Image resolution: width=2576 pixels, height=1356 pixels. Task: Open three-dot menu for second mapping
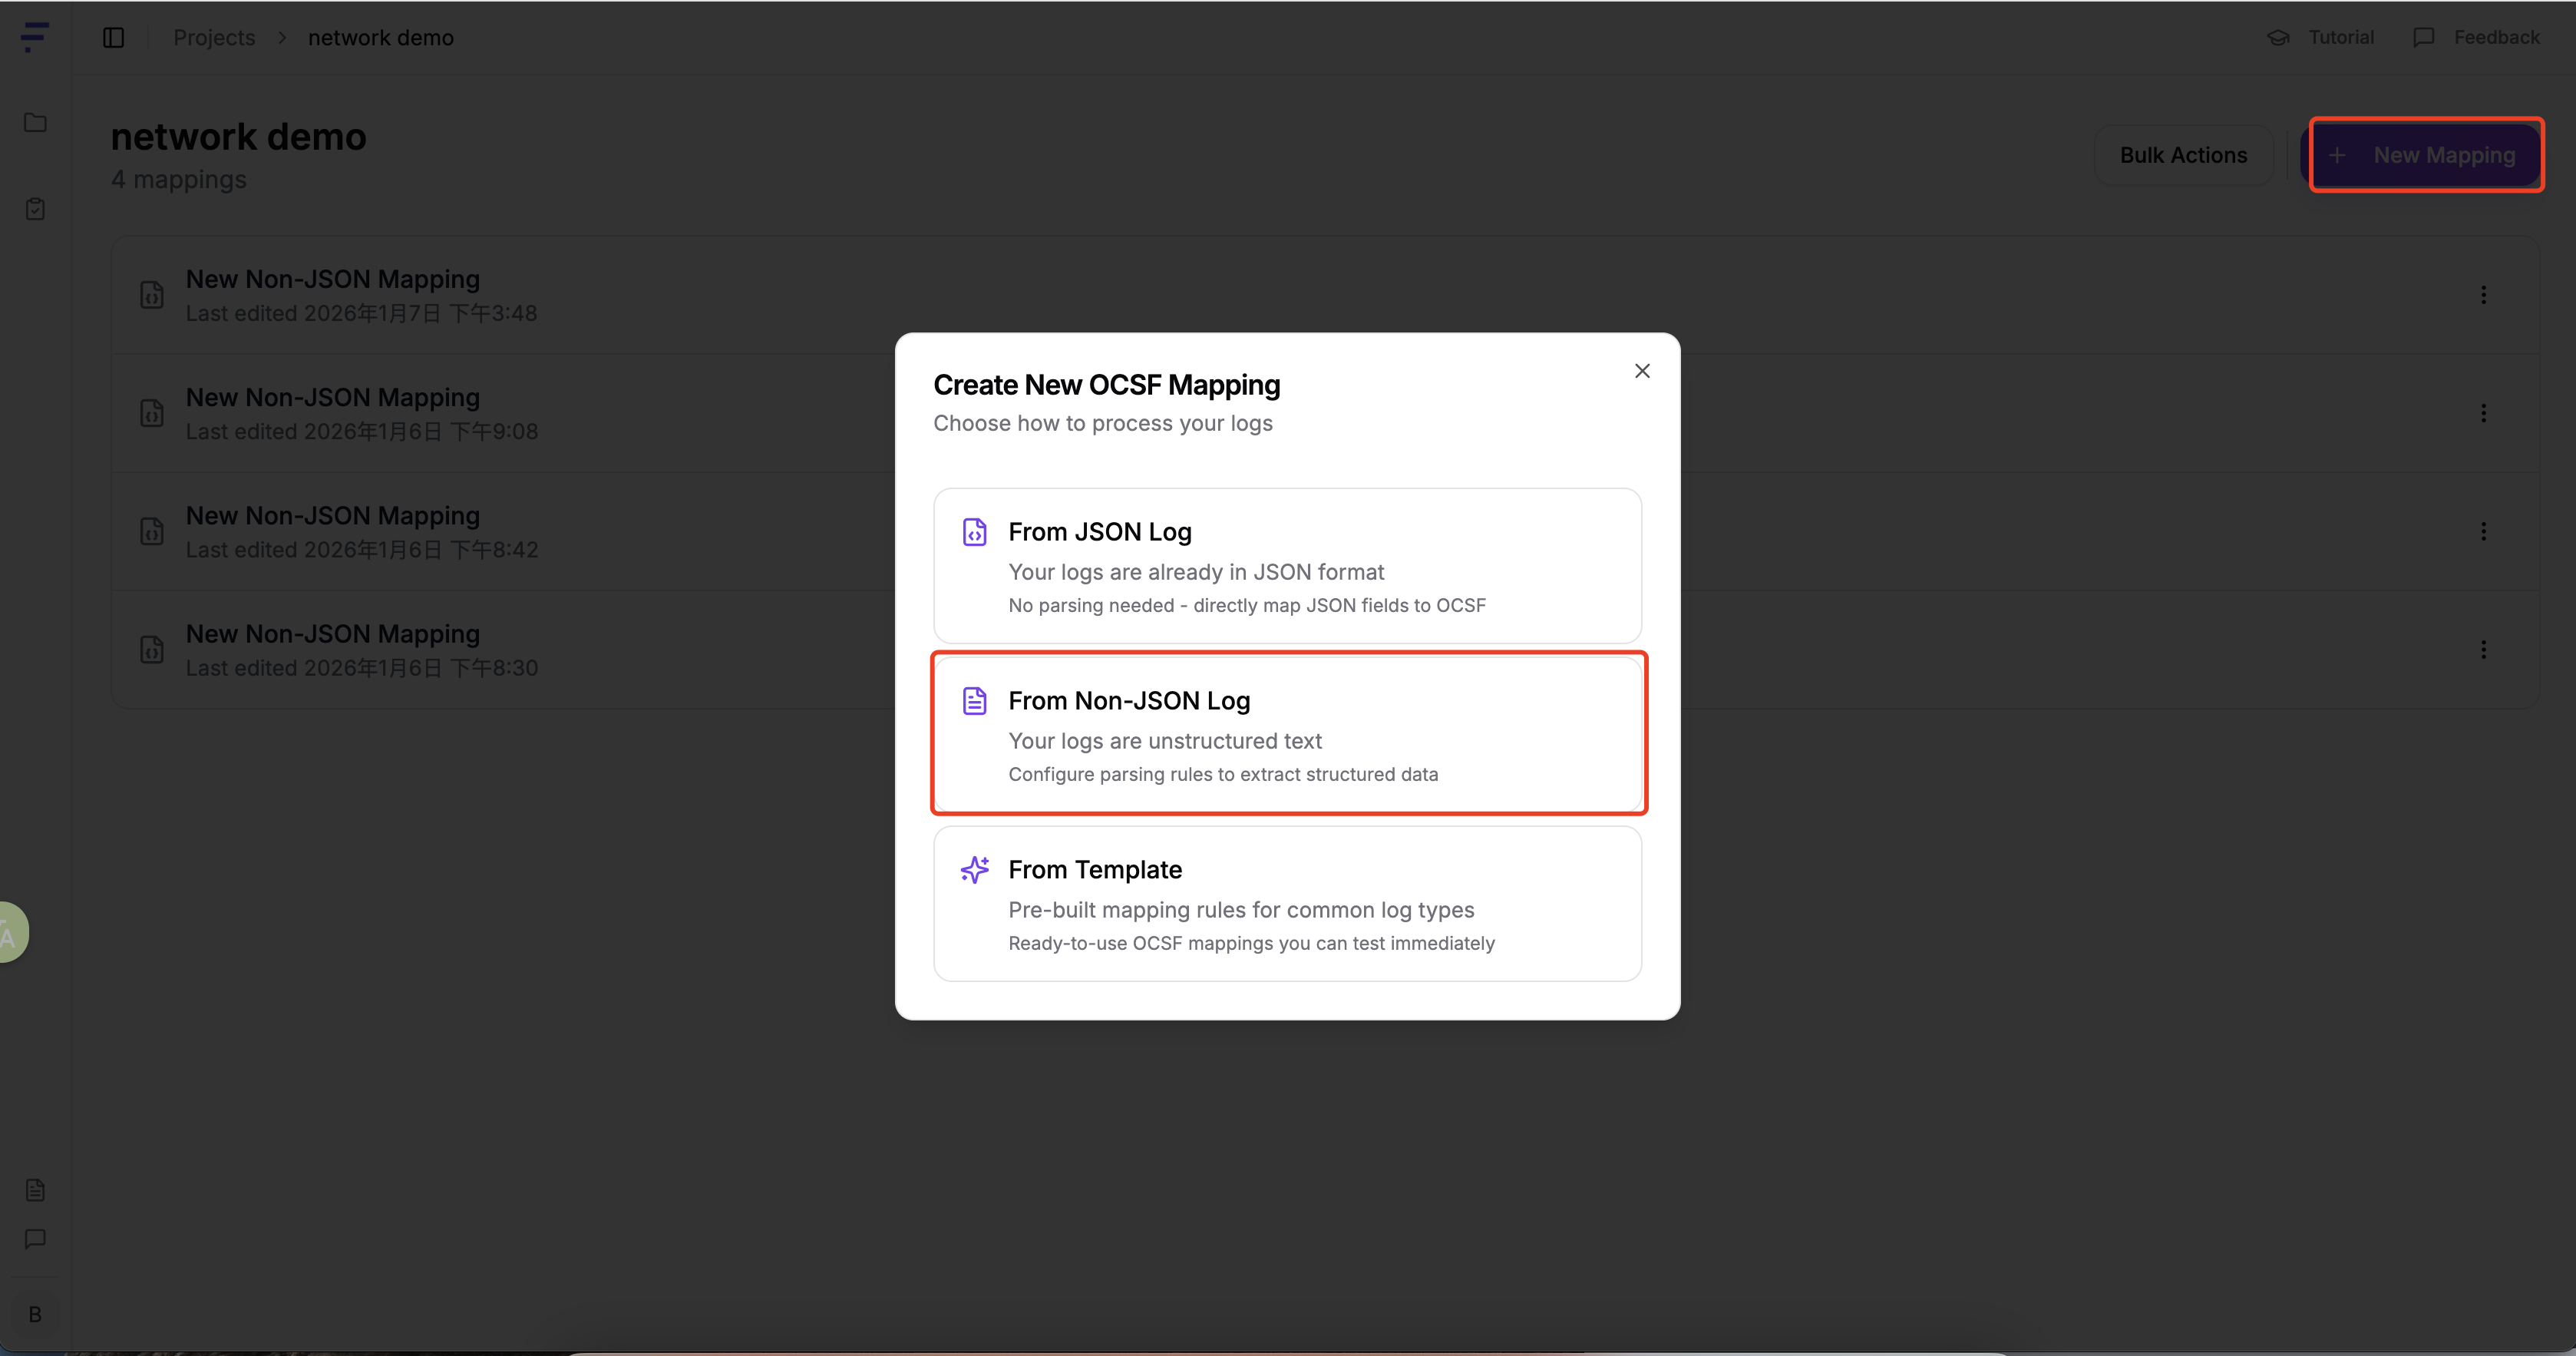click(2483, 413)
